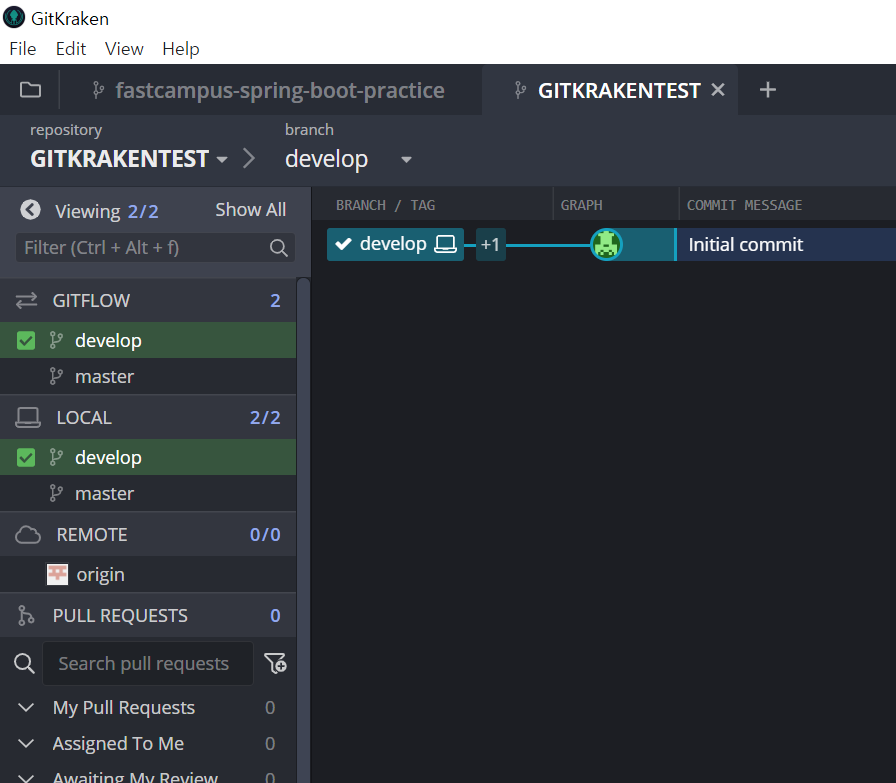Click the filter search magnifier icon
896x783 pixels.
278,247
